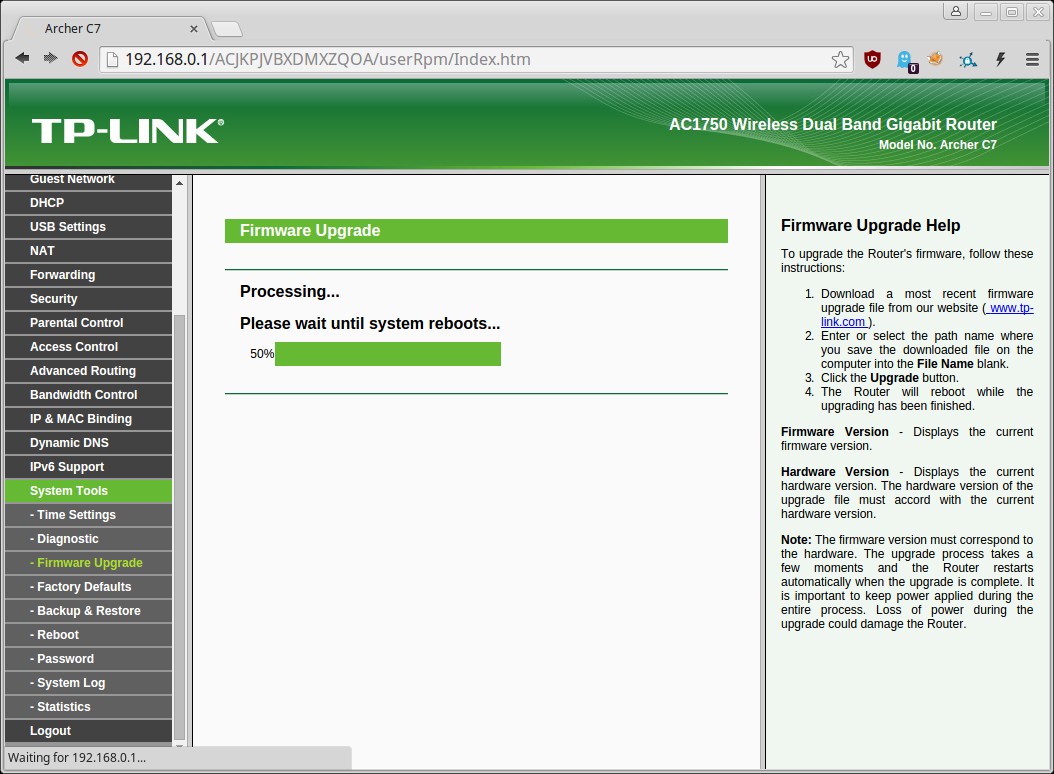Screen dimensions: 1054x774
Task: Click Logout in the sidebar
Action: click(89, 731)
